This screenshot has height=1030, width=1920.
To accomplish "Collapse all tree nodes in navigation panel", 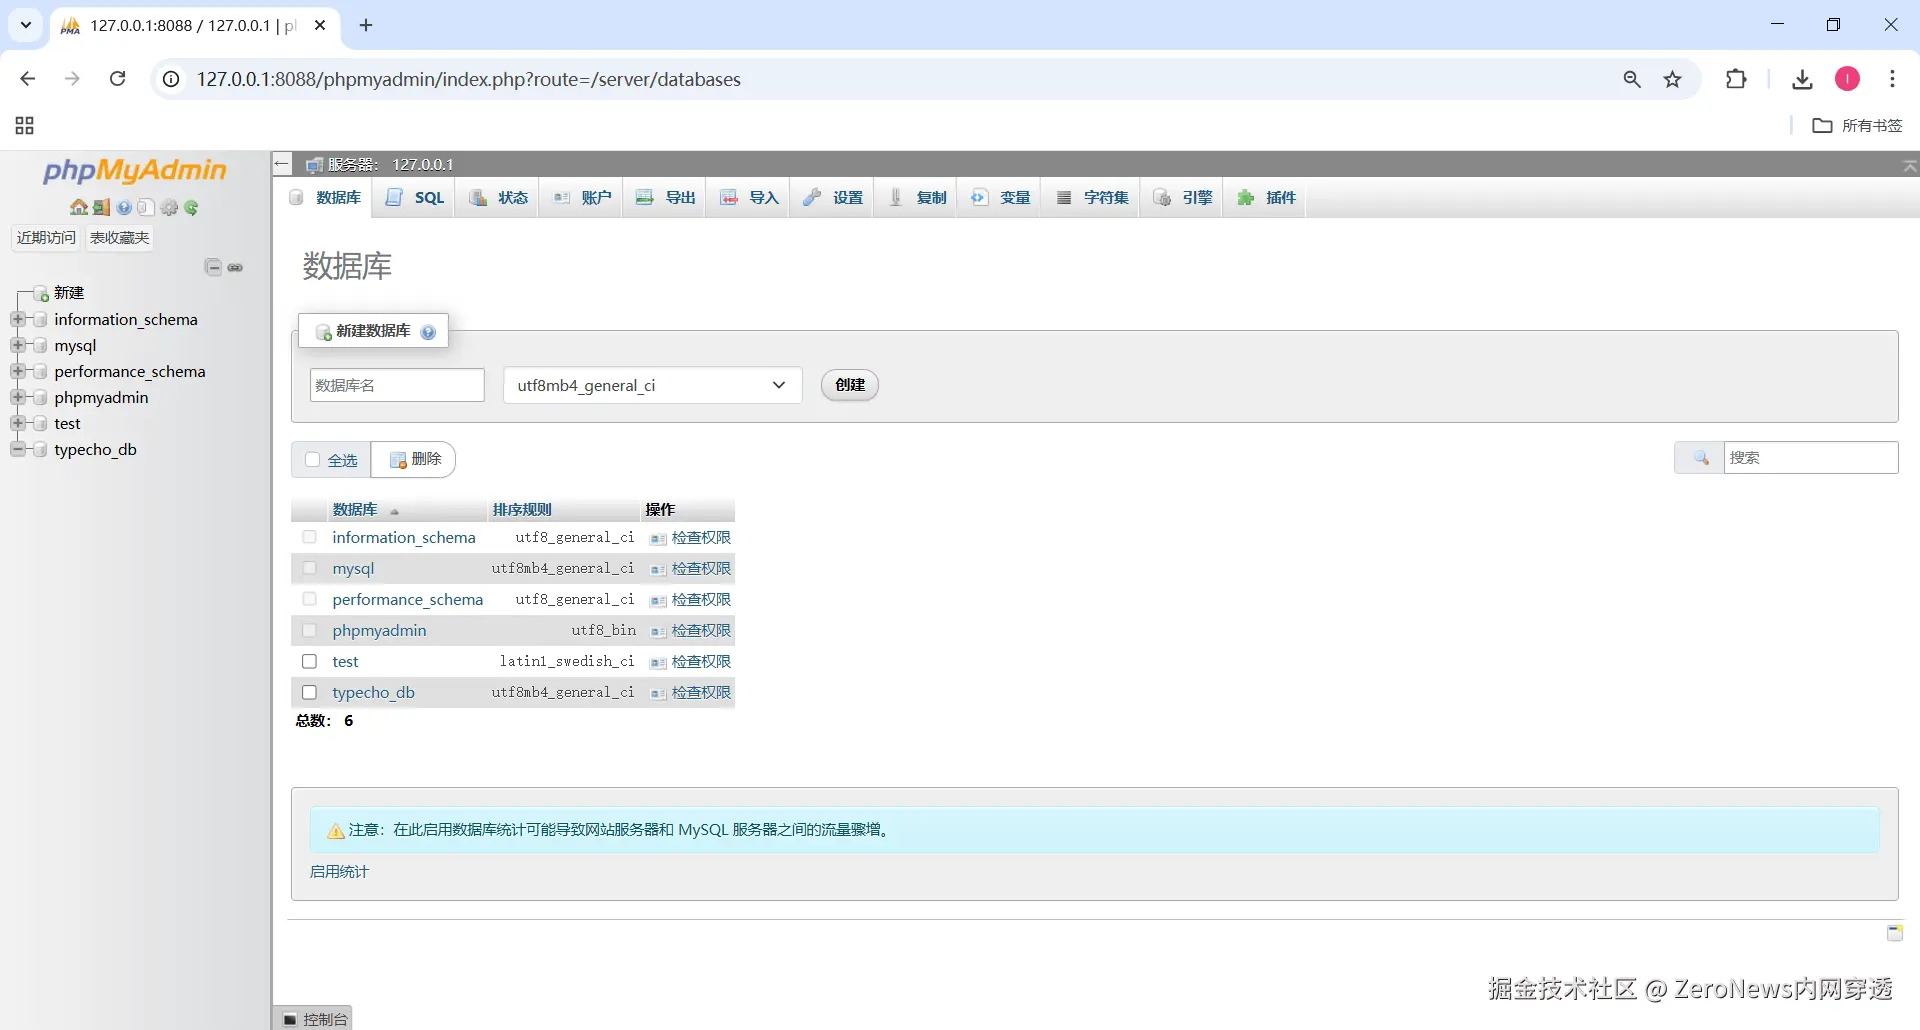I will 213,267.
